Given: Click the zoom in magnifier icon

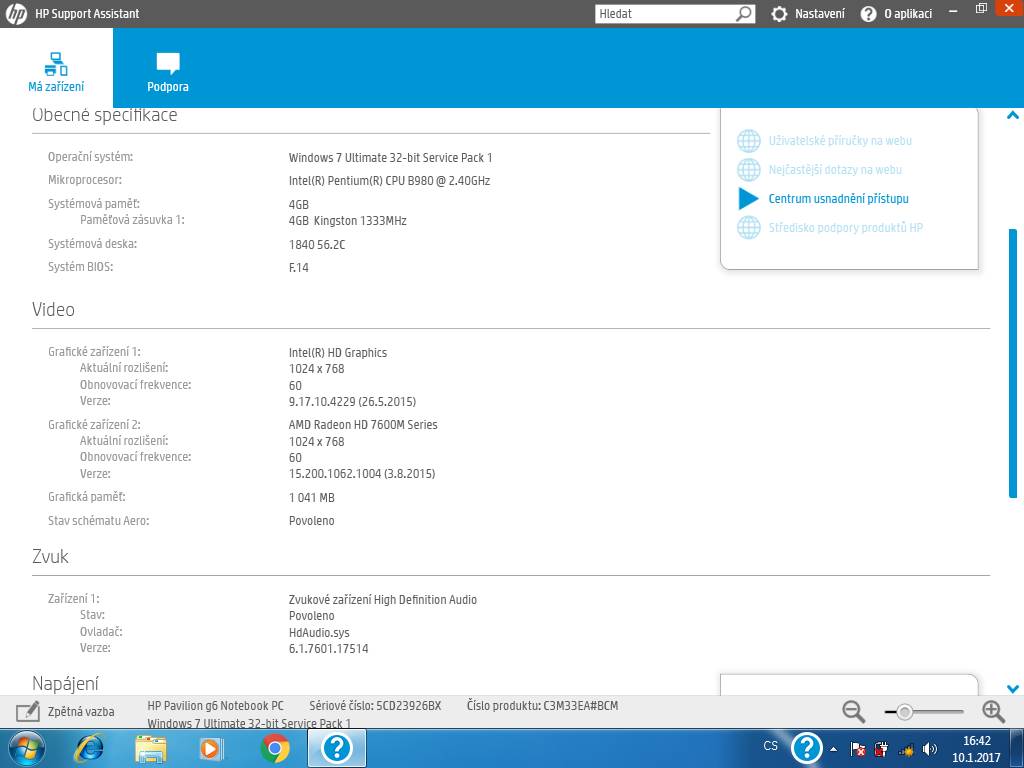Looking at the screenshot, I should click(x=993, y=712).
